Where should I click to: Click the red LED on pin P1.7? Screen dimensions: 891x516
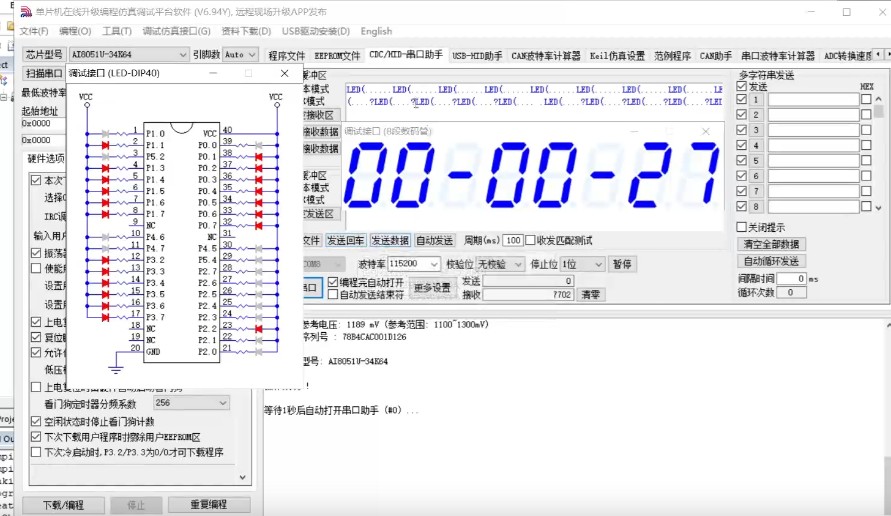(105, 214)
